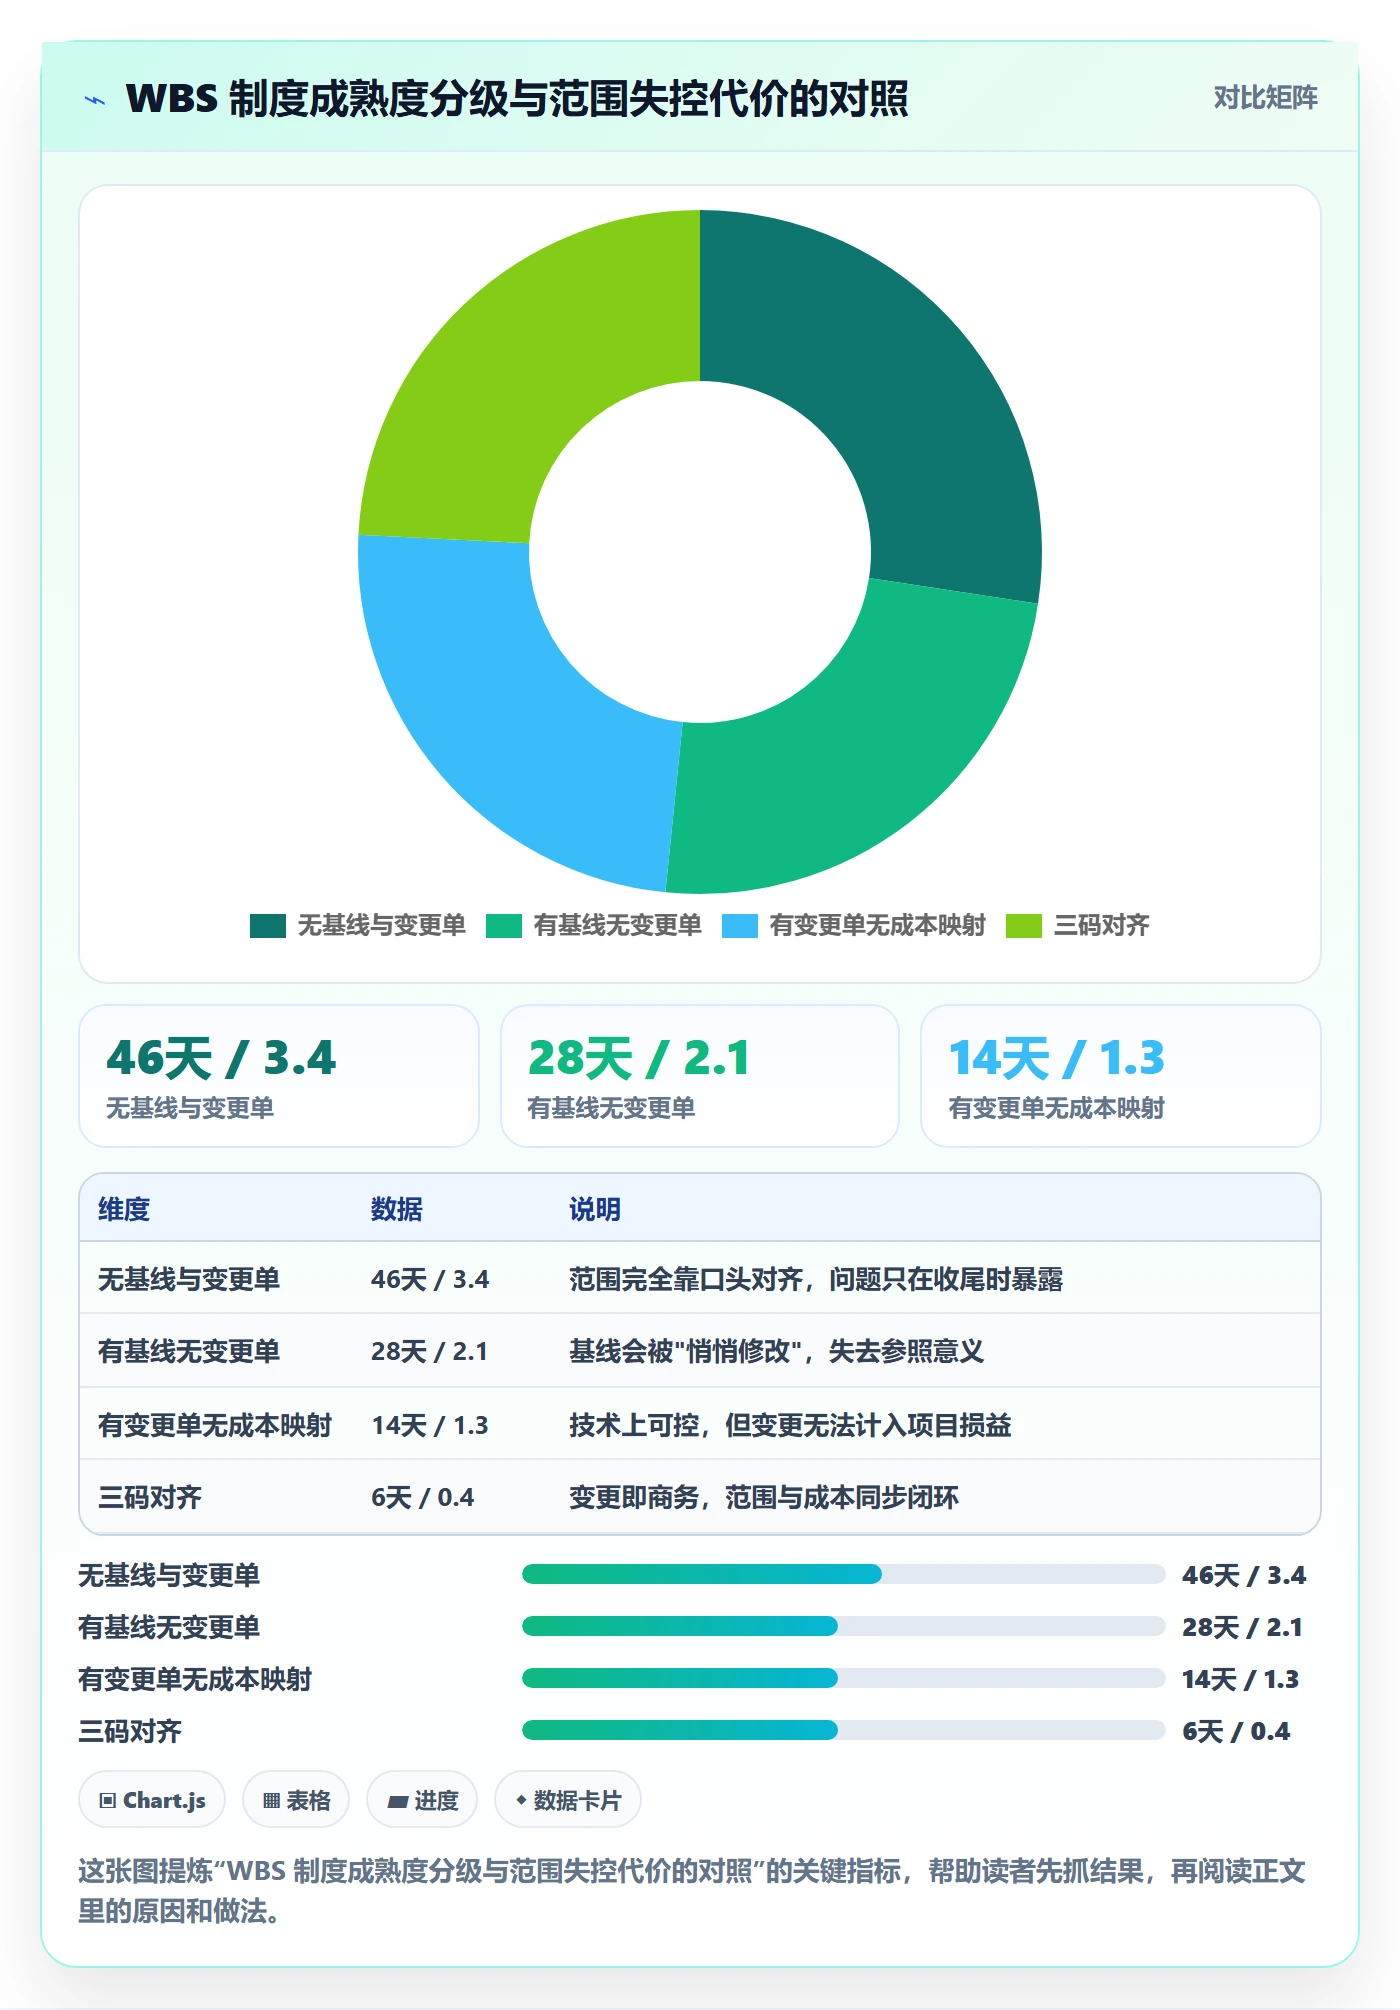Click progress label 三码对齐
This screenshot has width=1400, height=2010.
[130, 1731]
